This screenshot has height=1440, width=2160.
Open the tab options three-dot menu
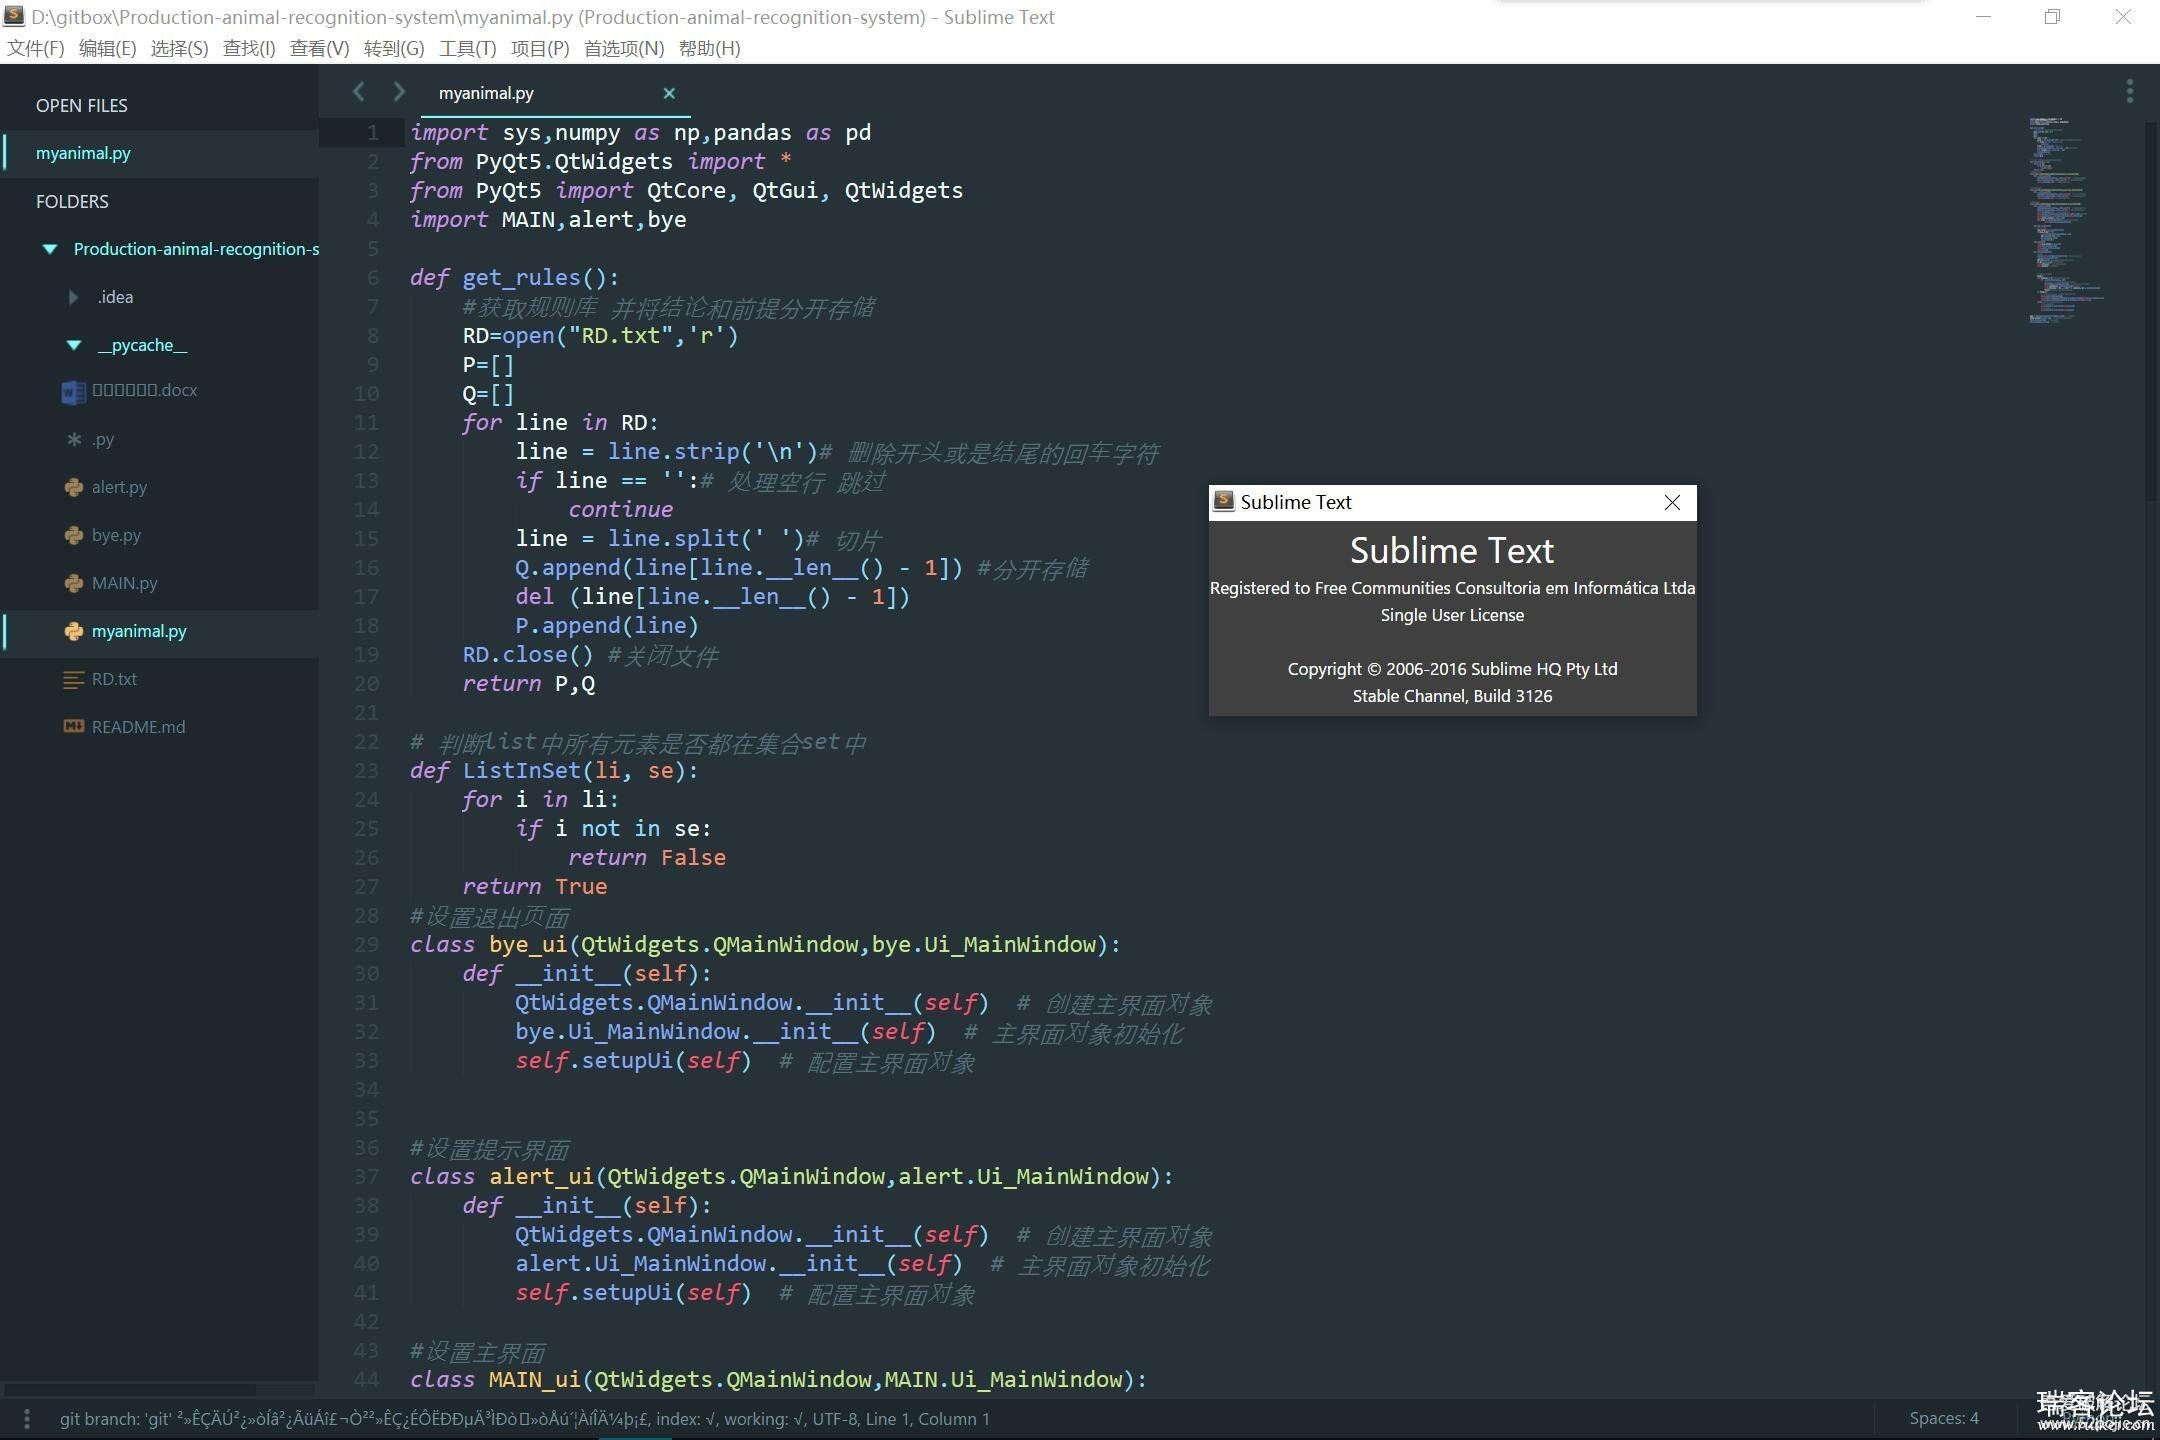[x=2130, y=92]
